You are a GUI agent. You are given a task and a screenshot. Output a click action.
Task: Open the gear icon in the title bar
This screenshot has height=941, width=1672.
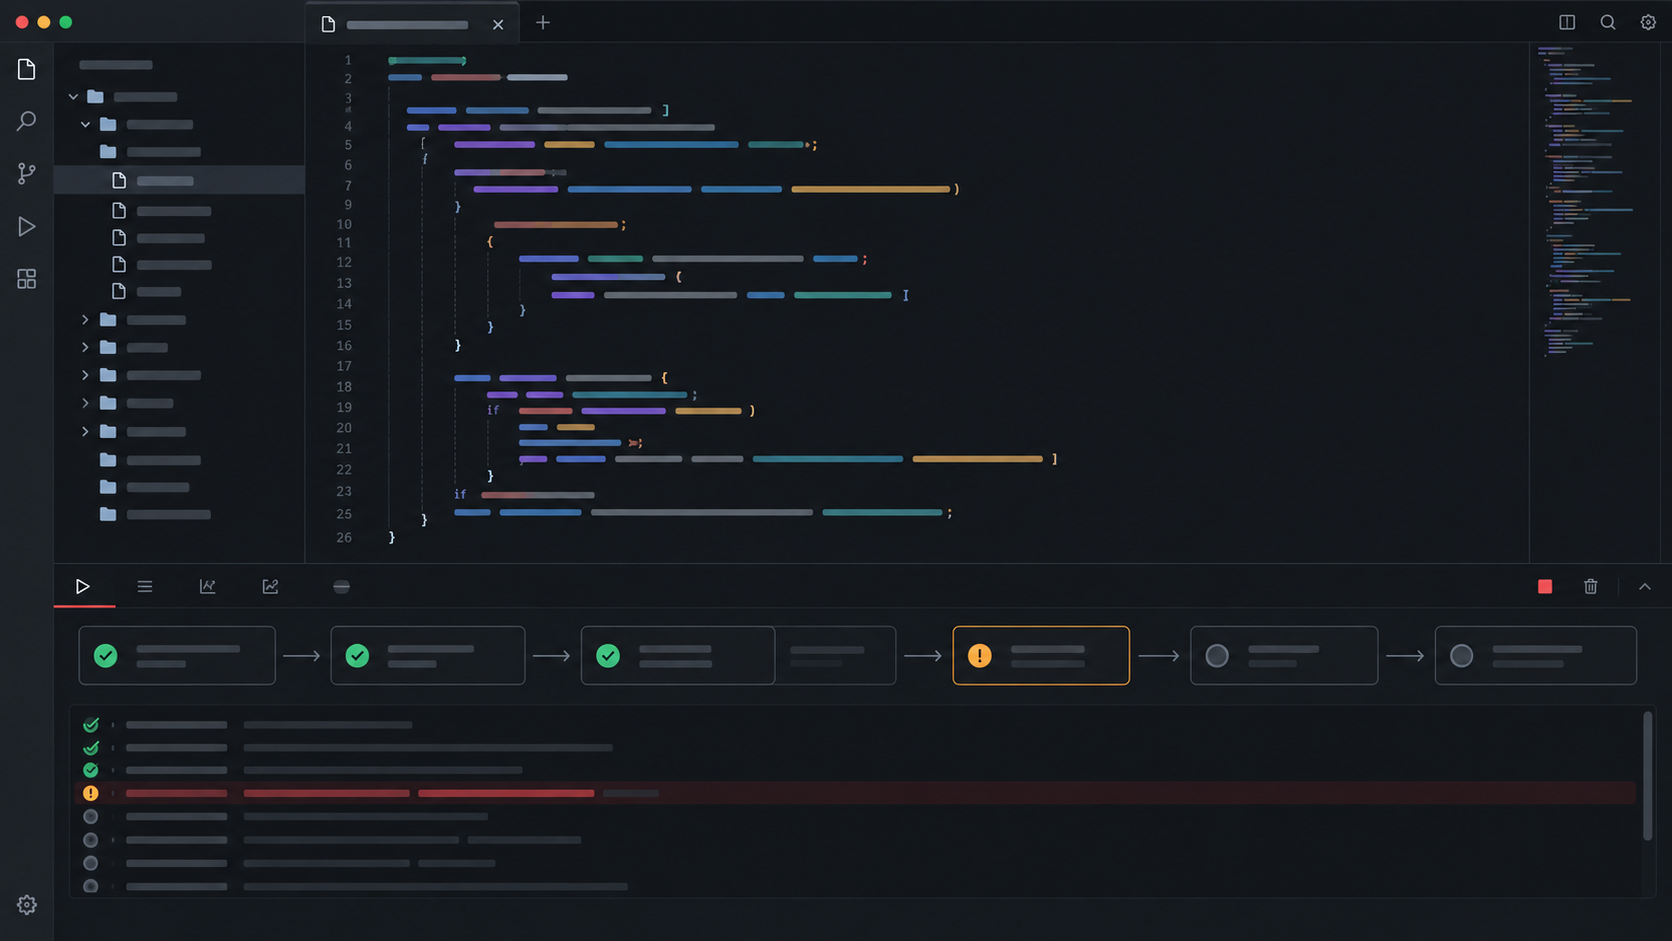[1648, 22]
